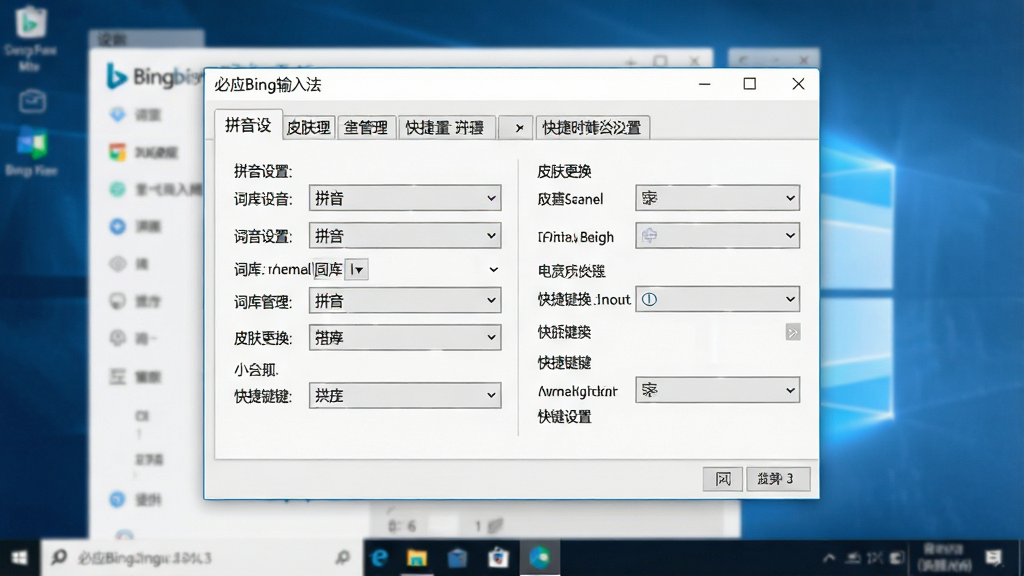This screenshot has height=576, width=1024.
Task: Maximize the 必应Bing输入法 dialog
Action: 750,84
